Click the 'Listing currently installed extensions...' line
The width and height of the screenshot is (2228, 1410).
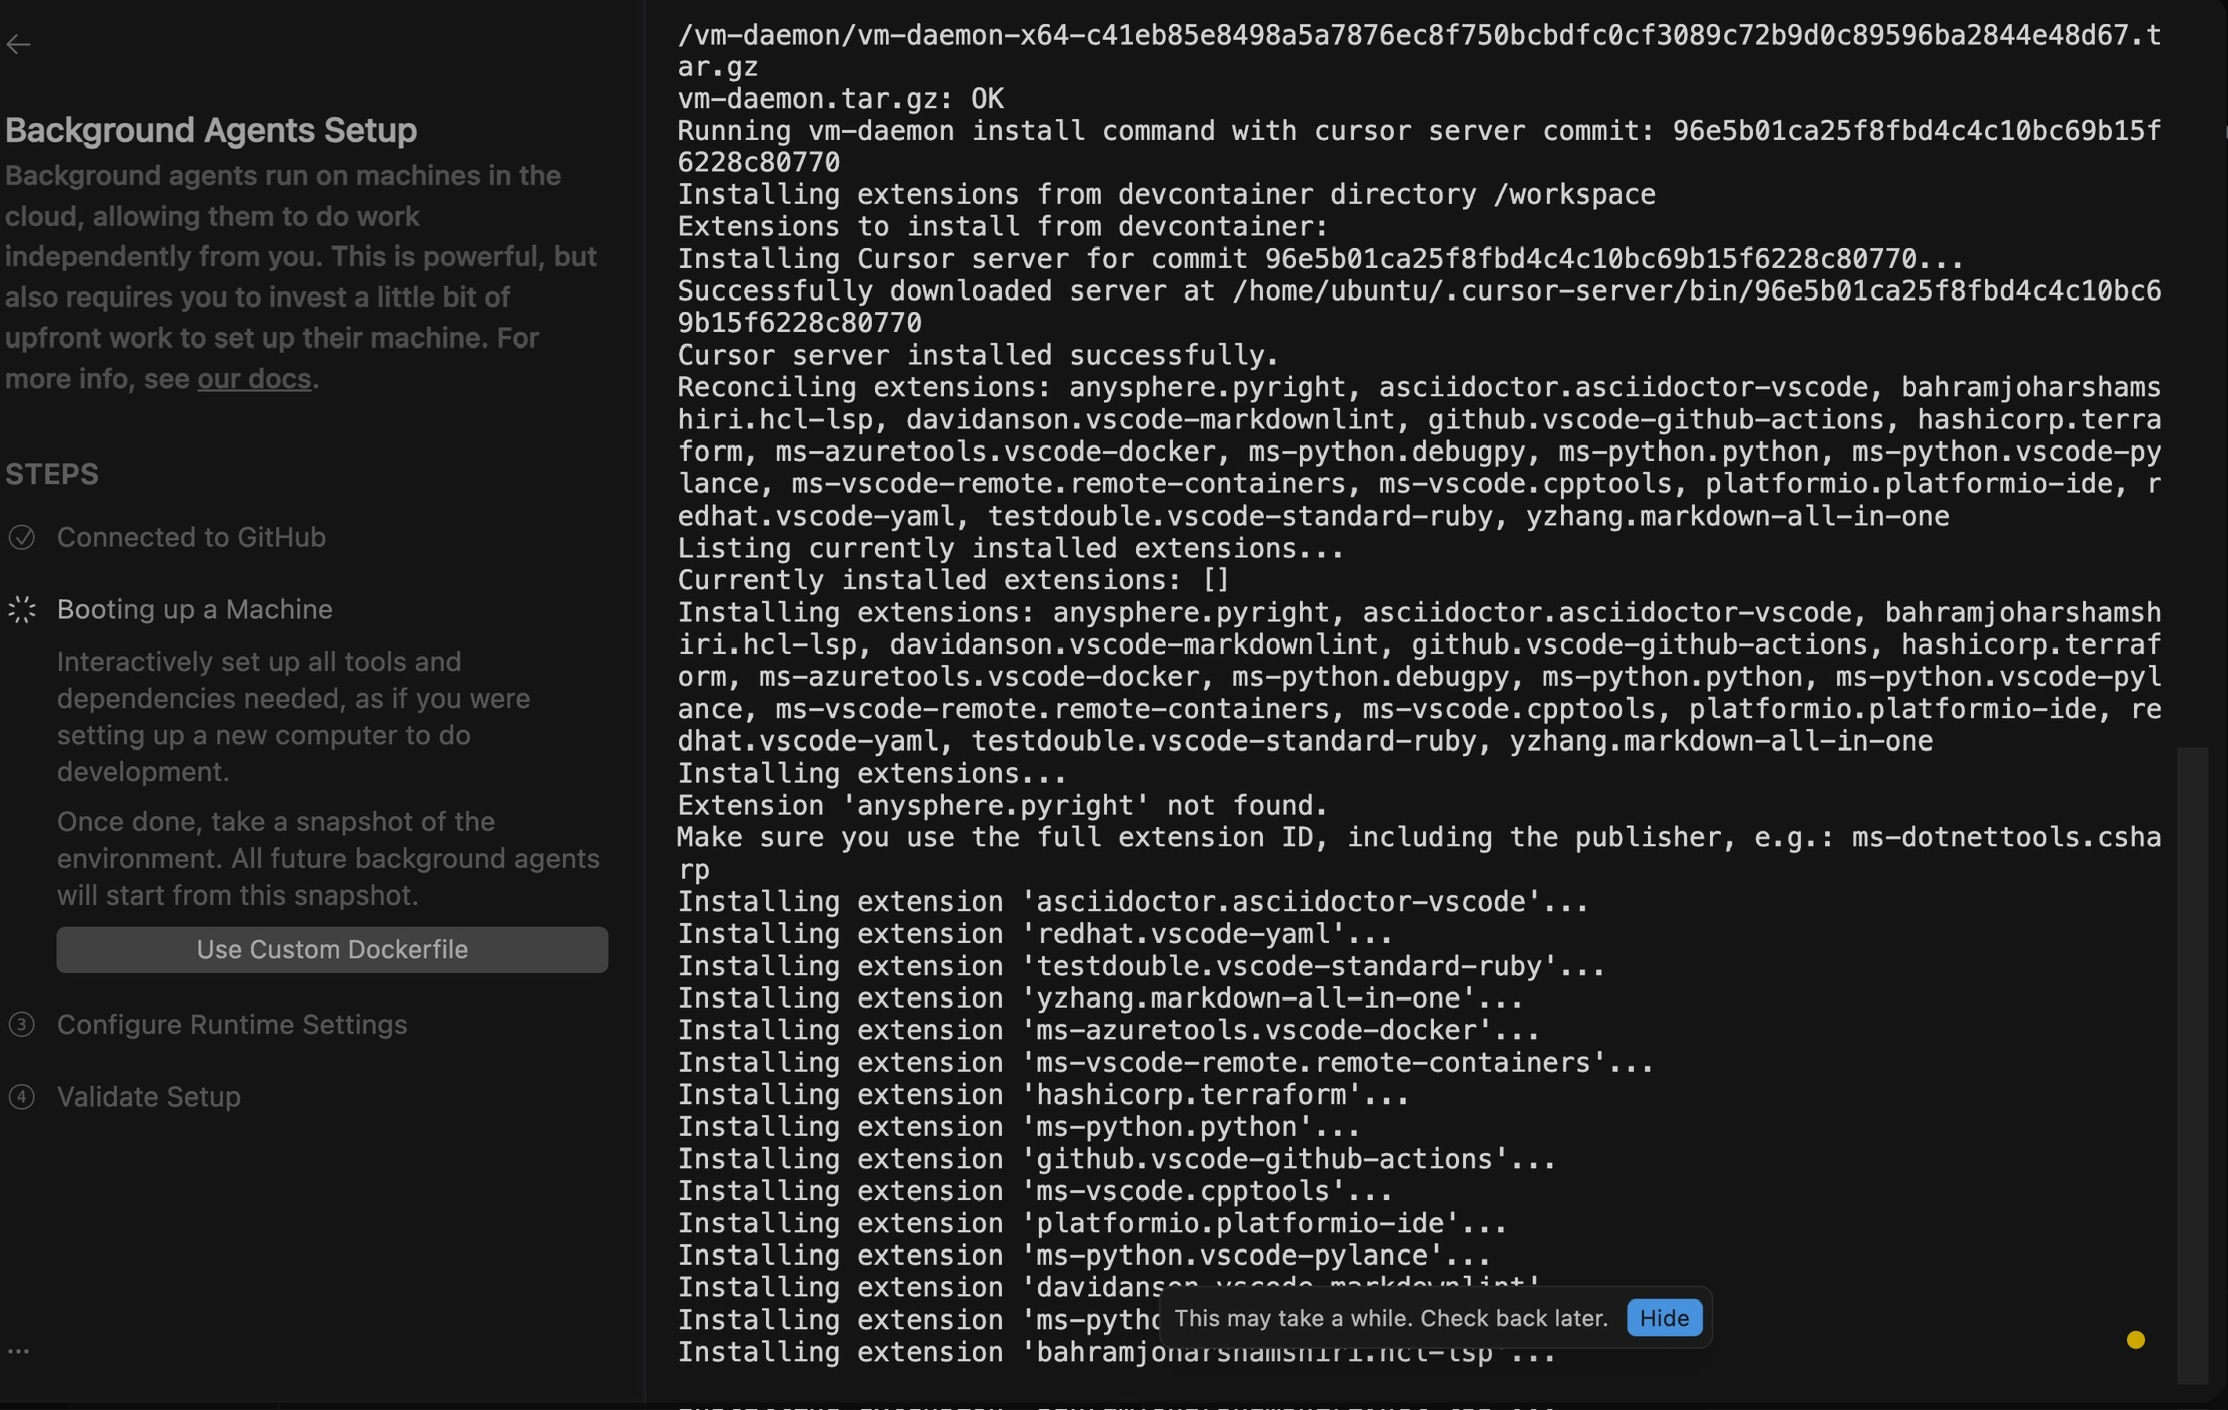tap(1011, 548)
